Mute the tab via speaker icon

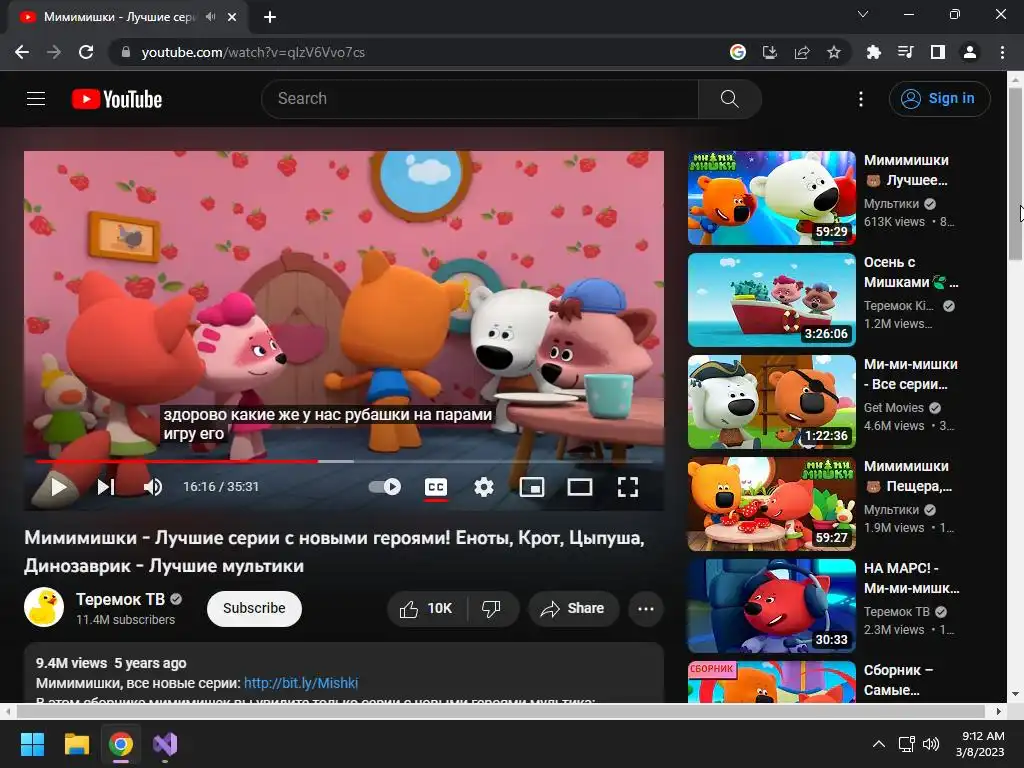[x=210, y=17]
